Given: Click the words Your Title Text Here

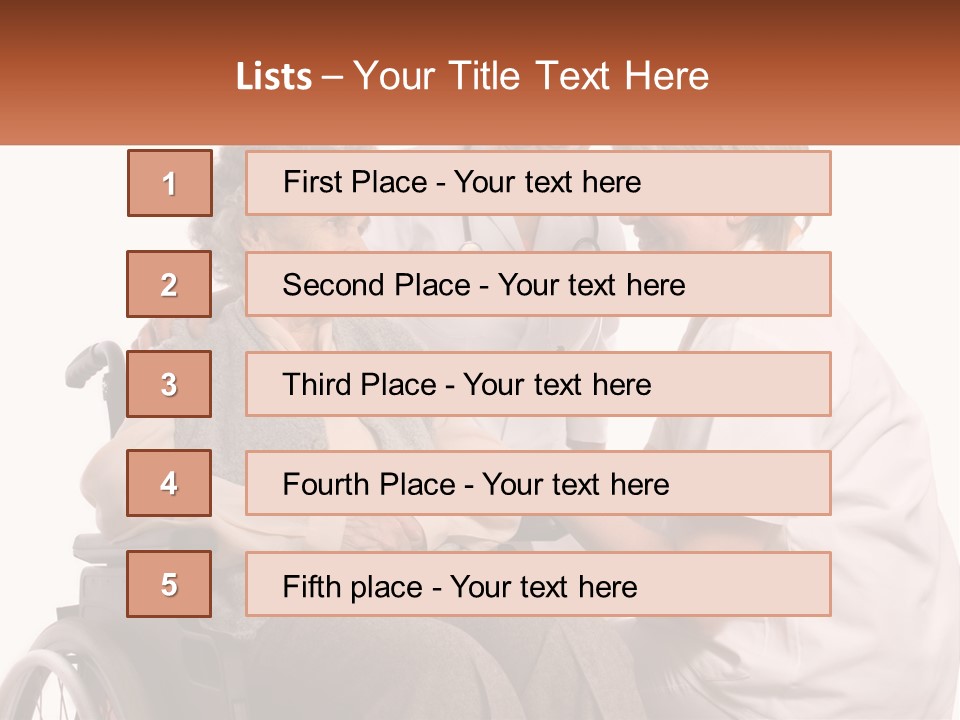Looking at the screenshot, I should [531, 76].
